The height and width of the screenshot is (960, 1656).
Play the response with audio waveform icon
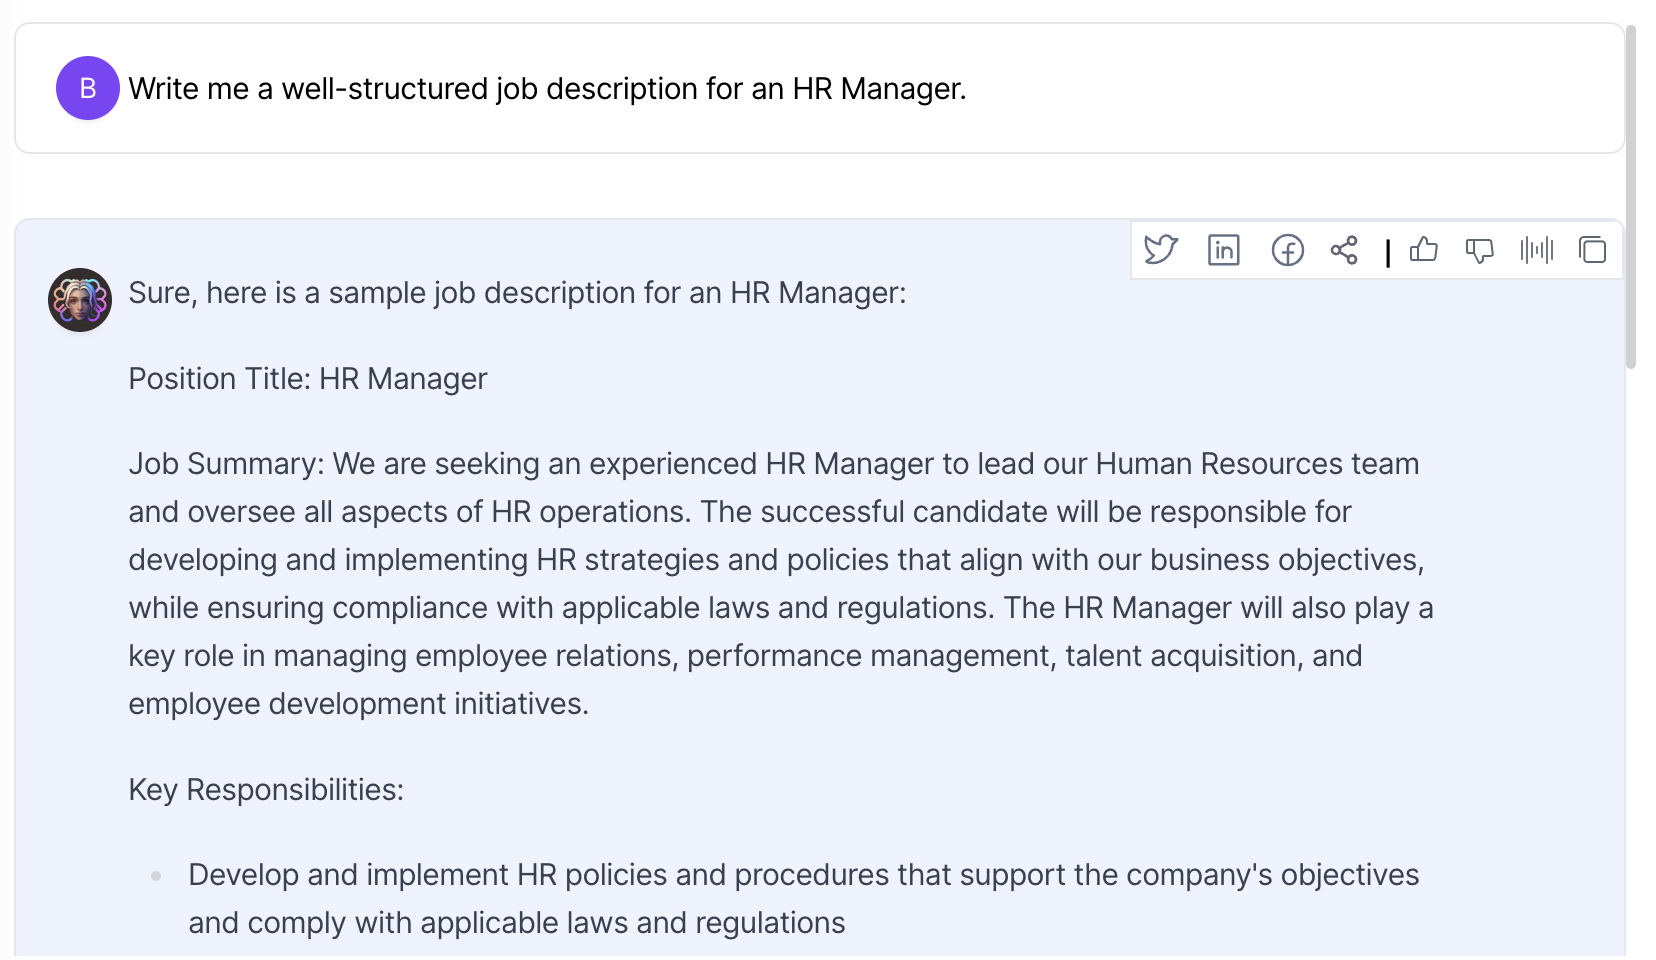pyautogui.click(x=1536, y=249)
